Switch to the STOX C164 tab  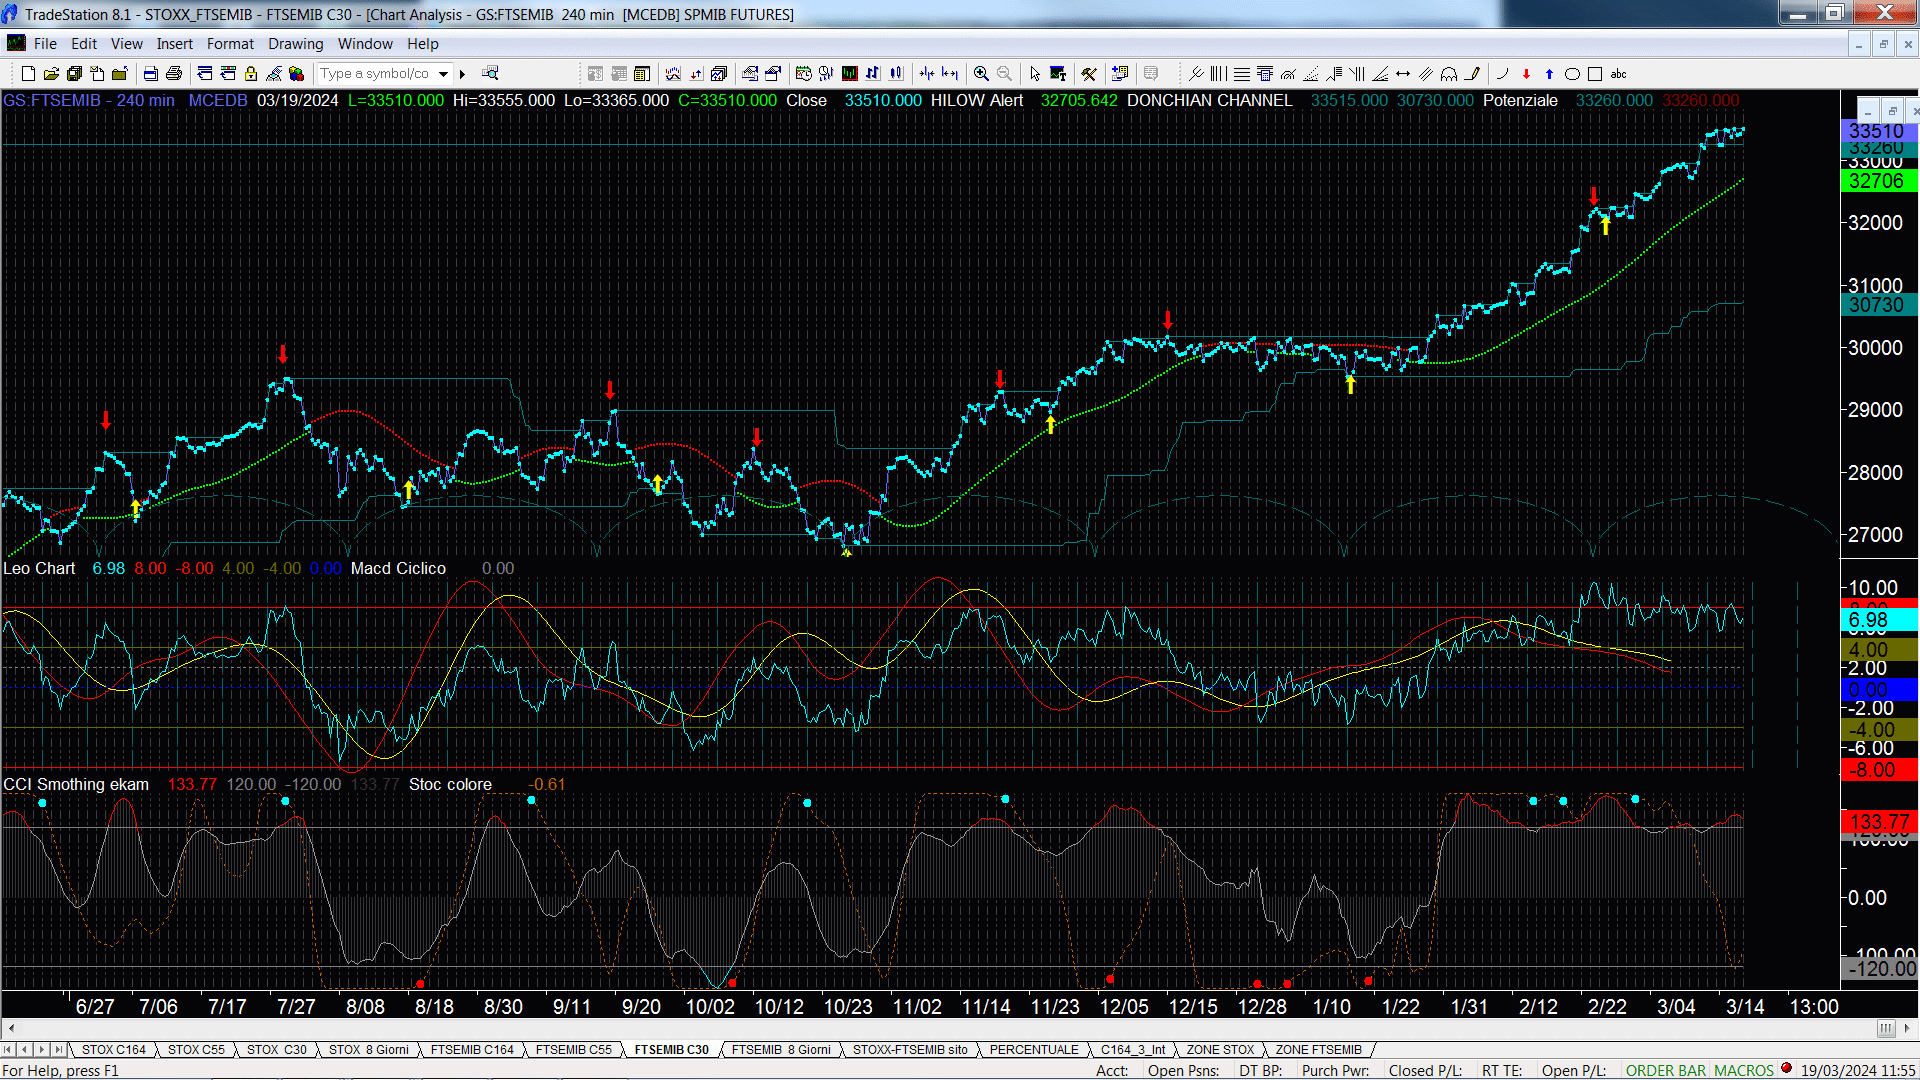coord(114,1049)
